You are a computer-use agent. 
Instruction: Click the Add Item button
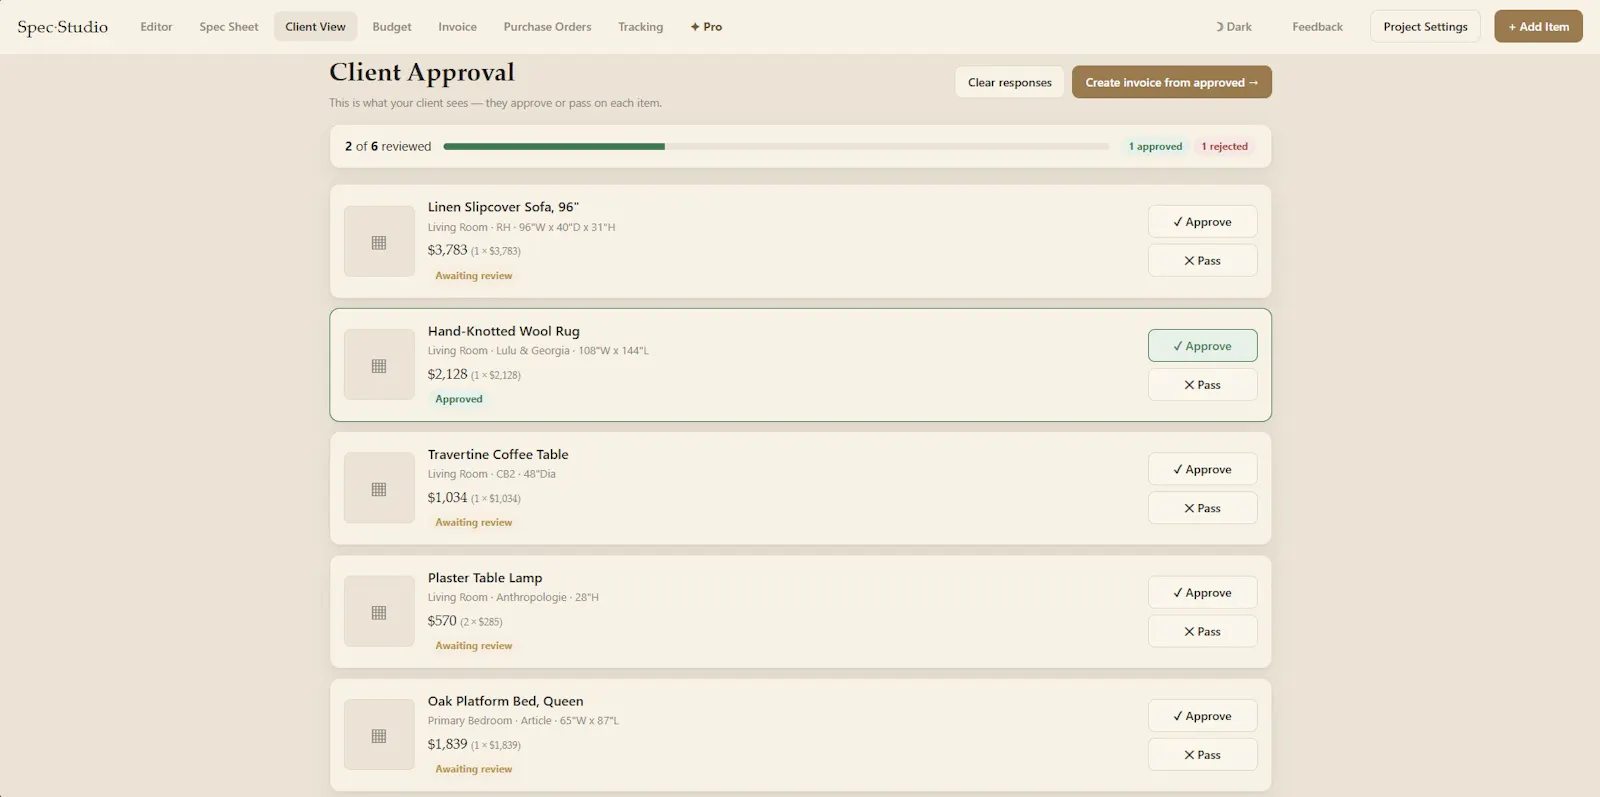pyautogui.click(x=1538, y=27)
